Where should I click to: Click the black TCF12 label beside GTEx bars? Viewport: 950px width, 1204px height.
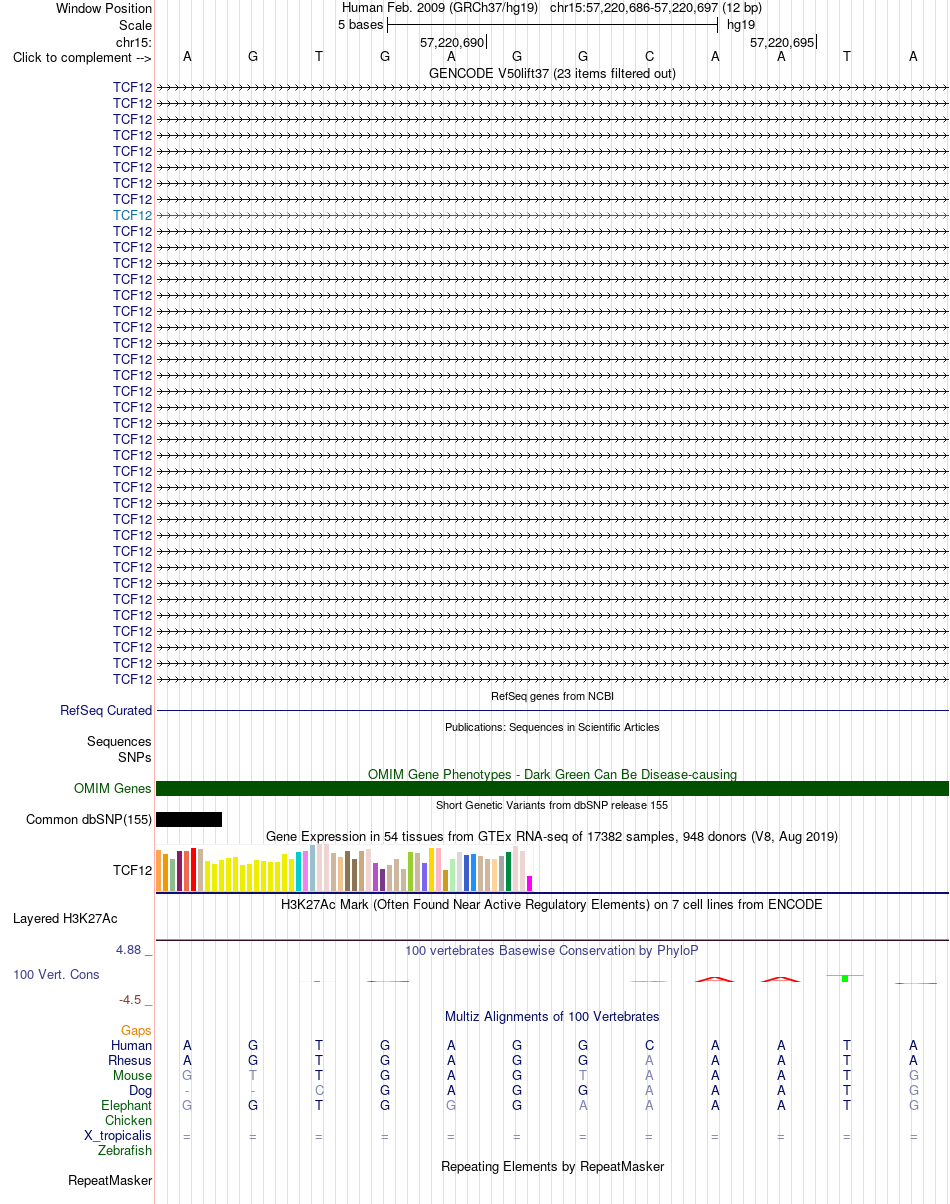tap(133, 870)
